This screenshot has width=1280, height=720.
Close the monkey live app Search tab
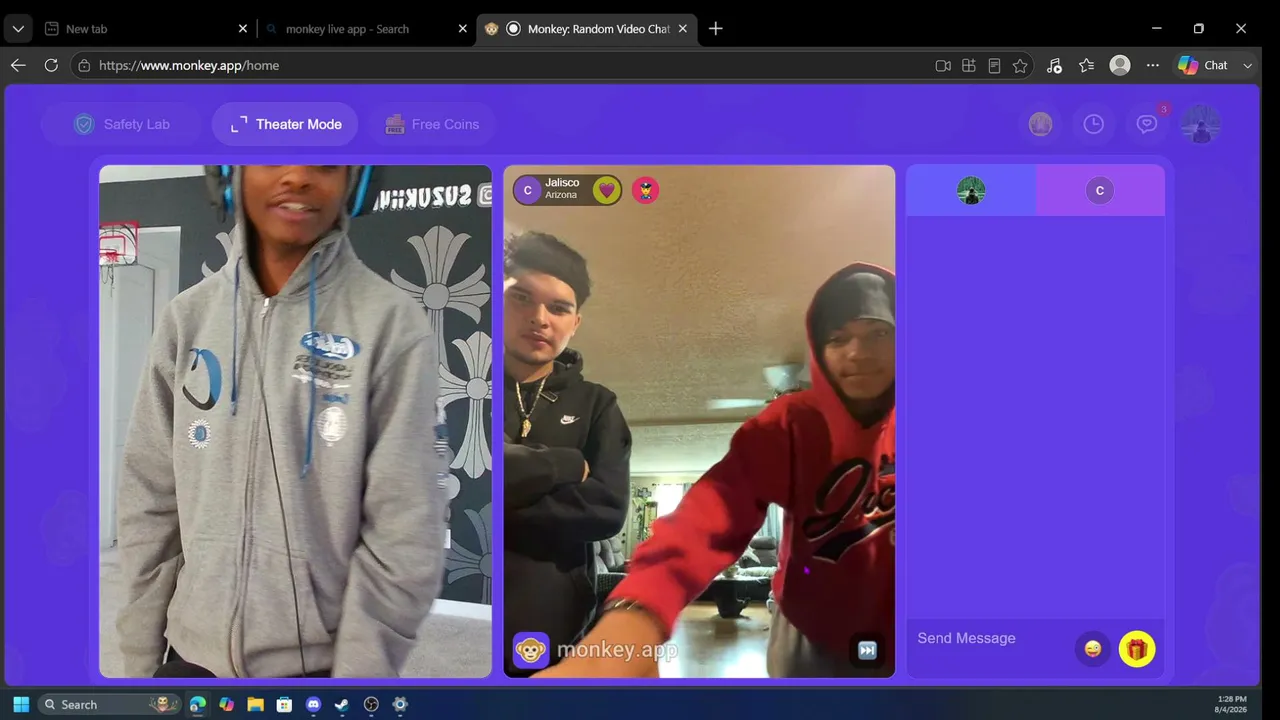(462, 29)
